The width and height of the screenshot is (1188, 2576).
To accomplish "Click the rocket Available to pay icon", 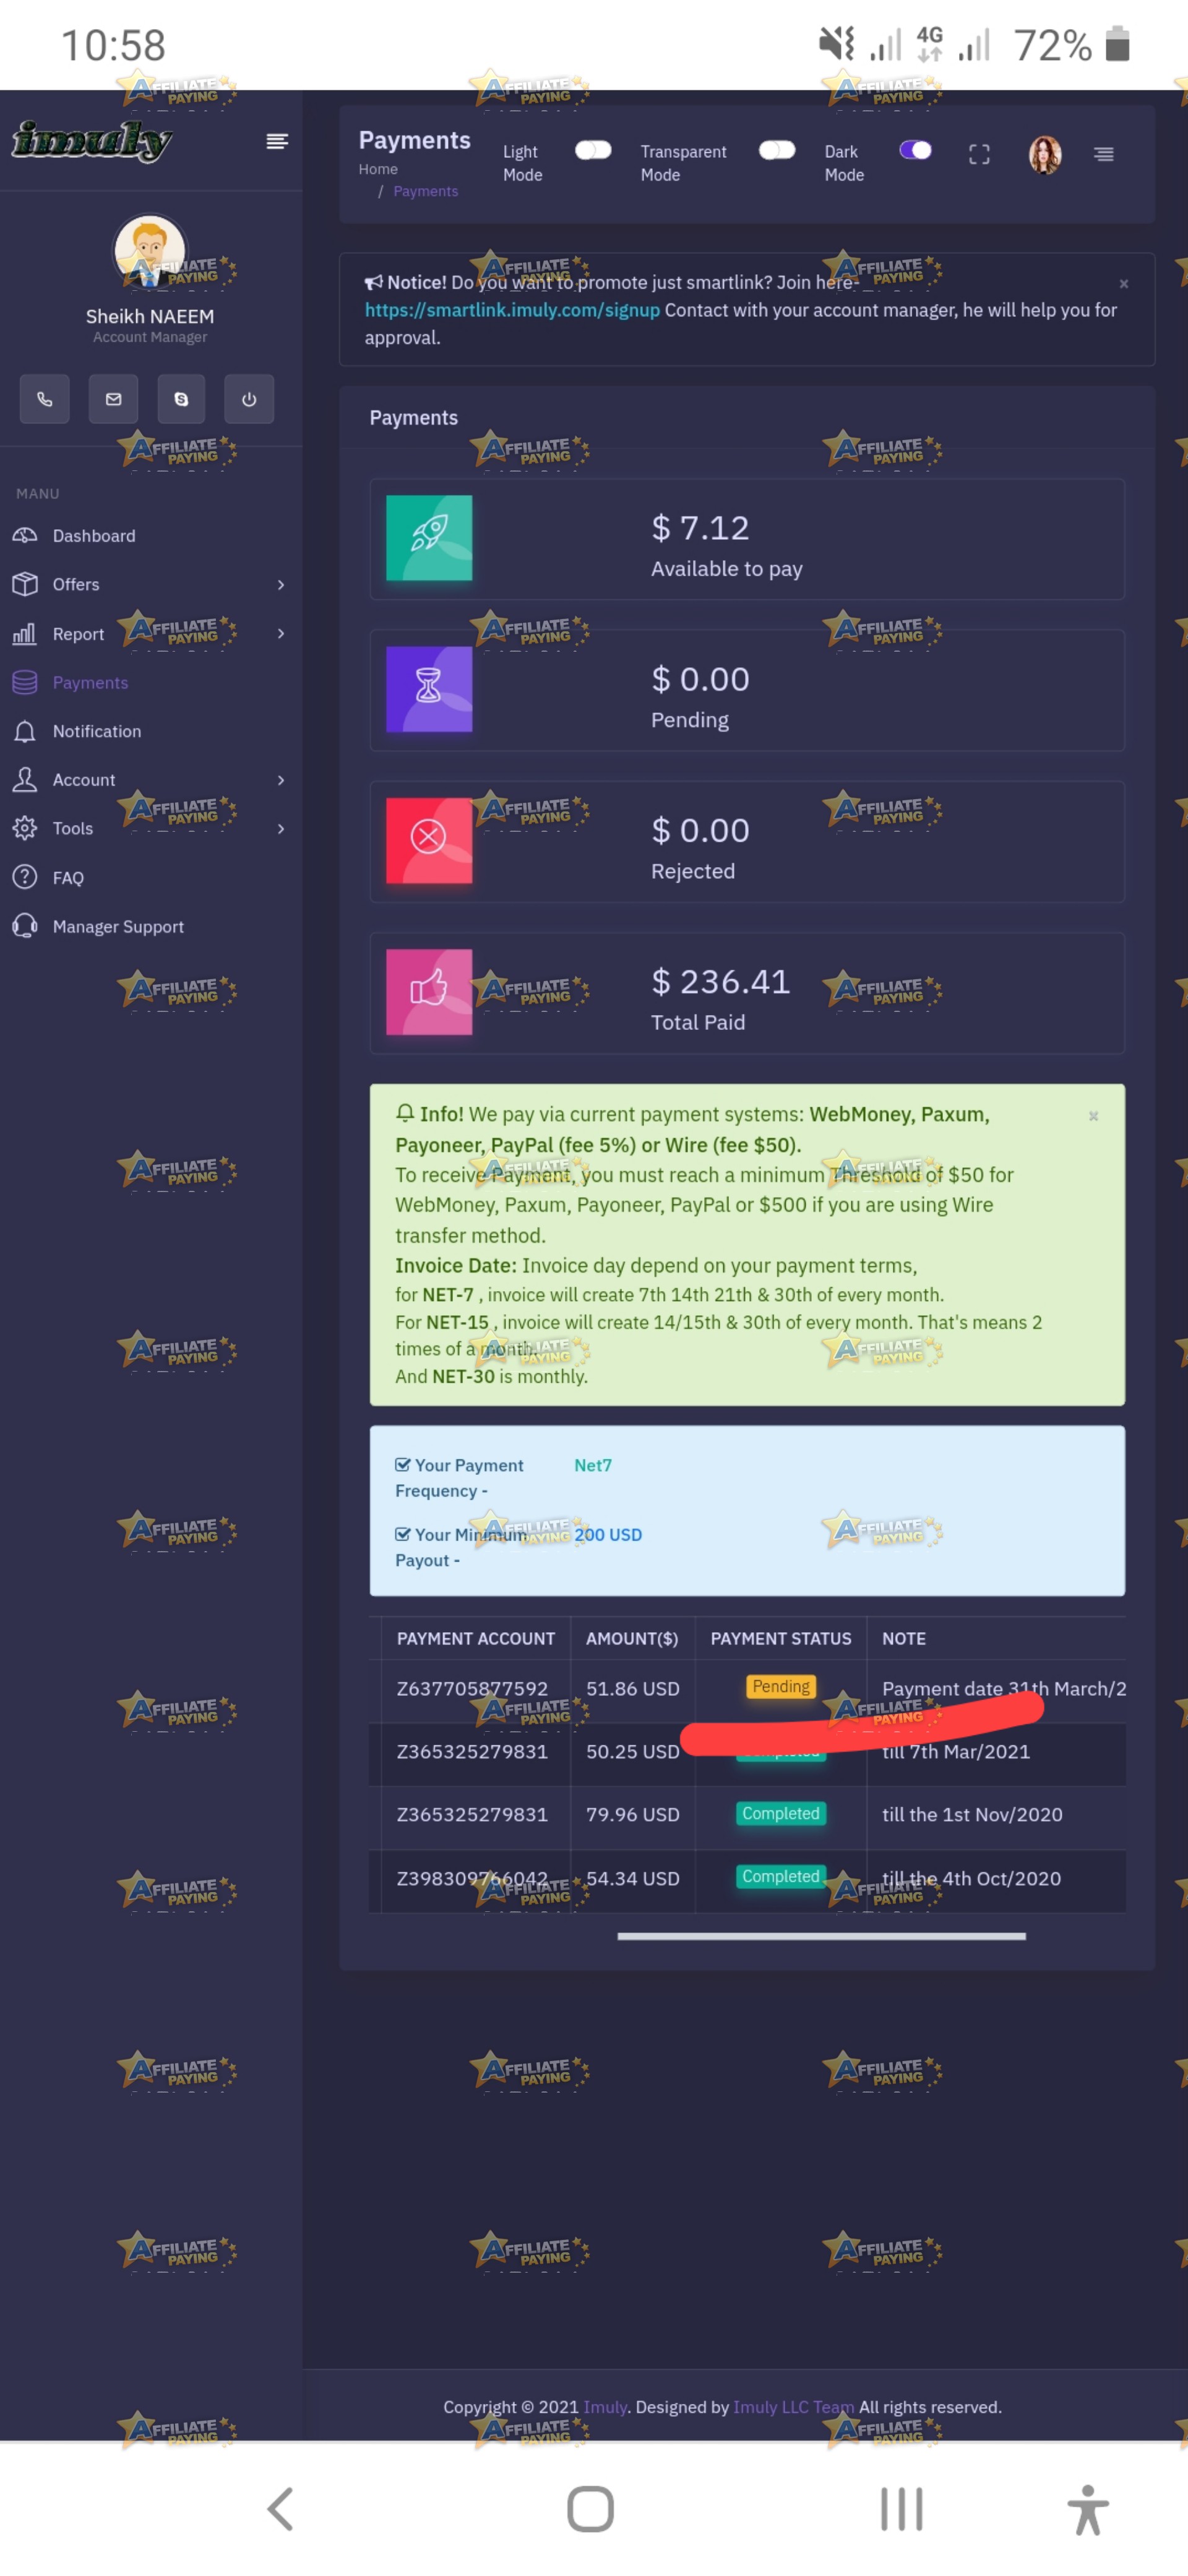I will click(429, 538).
